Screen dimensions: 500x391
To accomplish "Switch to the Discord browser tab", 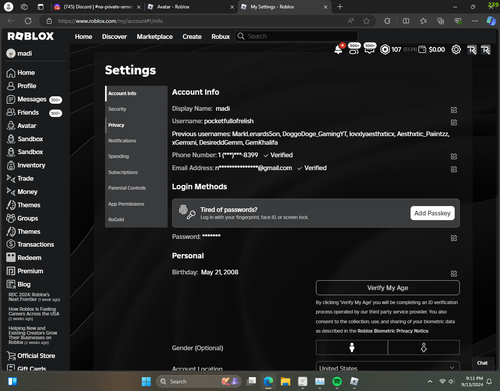I will coord(97,7).
